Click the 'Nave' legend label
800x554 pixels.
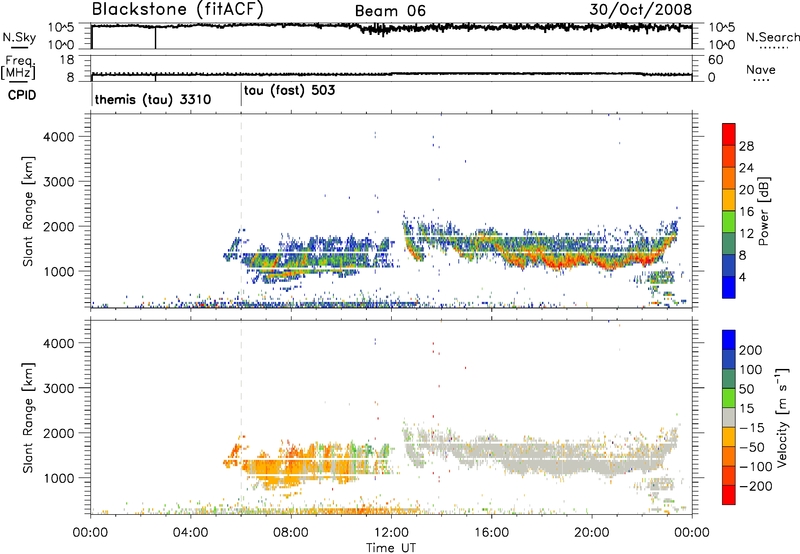[761, 69]
